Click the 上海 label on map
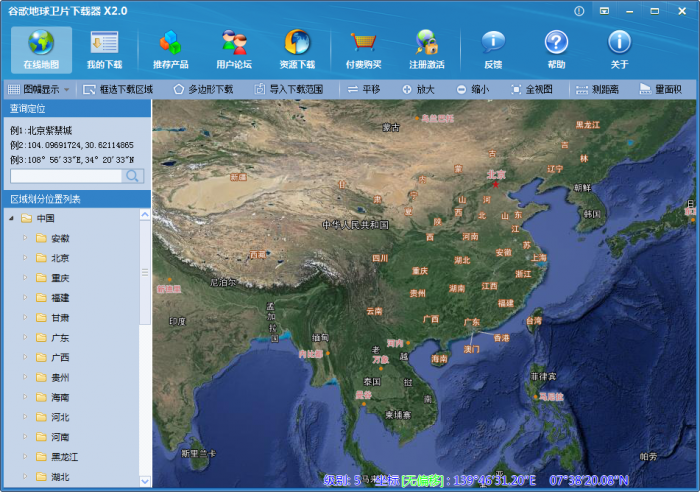Viewport: 700px width, 492px height. coord(538,258)
